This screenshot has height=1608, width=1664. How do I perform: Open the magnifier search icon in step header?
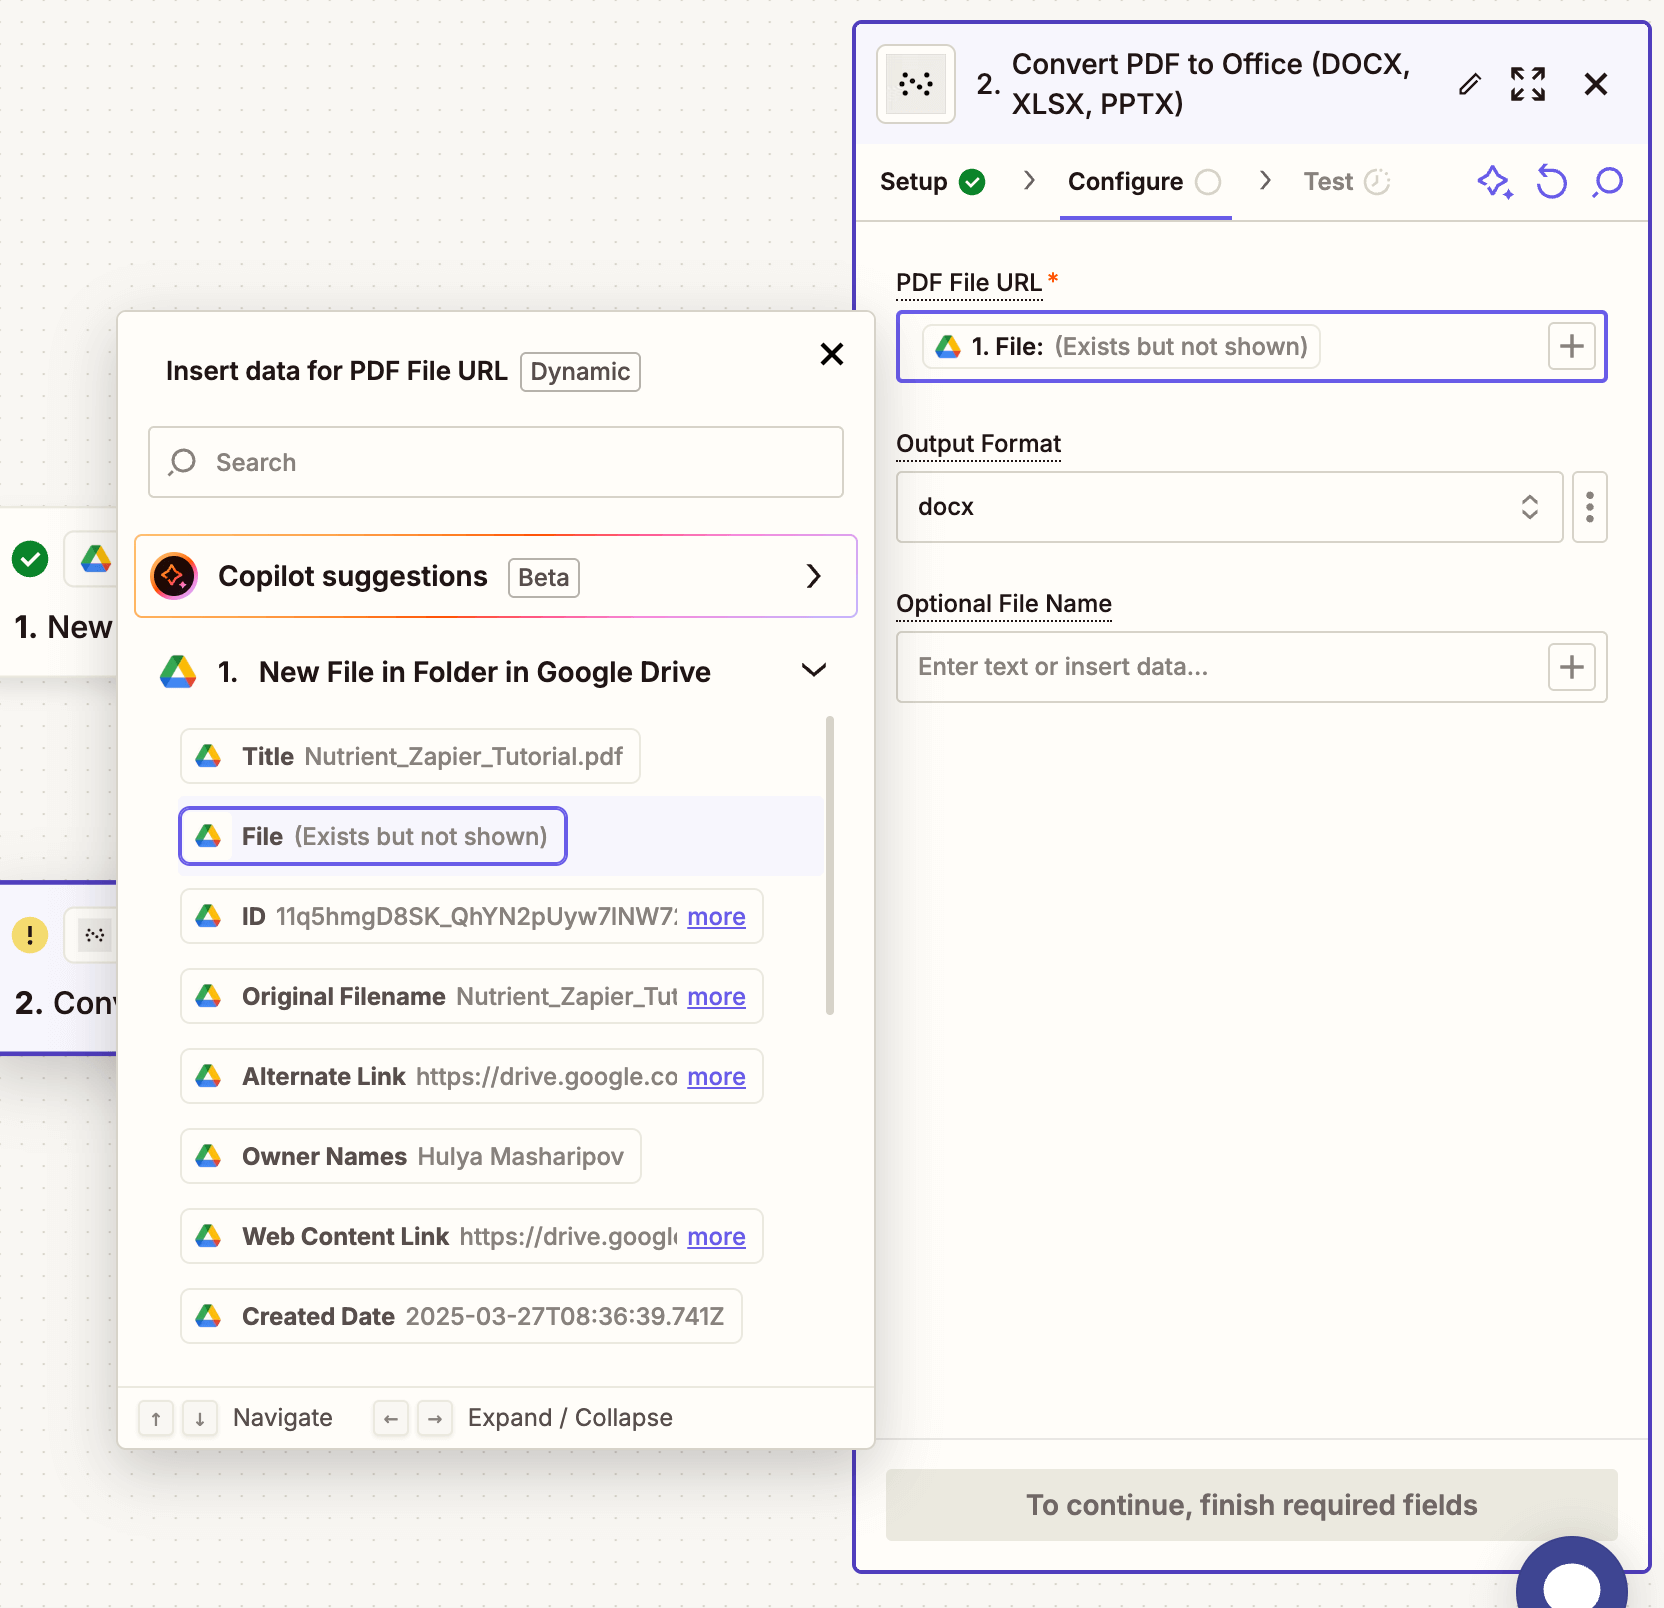(1607, 182)
